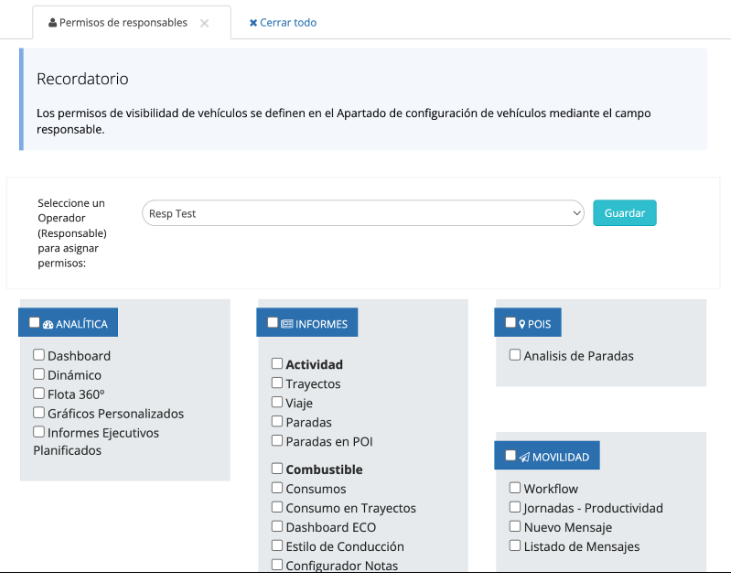Open the Resp Test operator dropdown

pyautogui.click(x=362, y=213)
